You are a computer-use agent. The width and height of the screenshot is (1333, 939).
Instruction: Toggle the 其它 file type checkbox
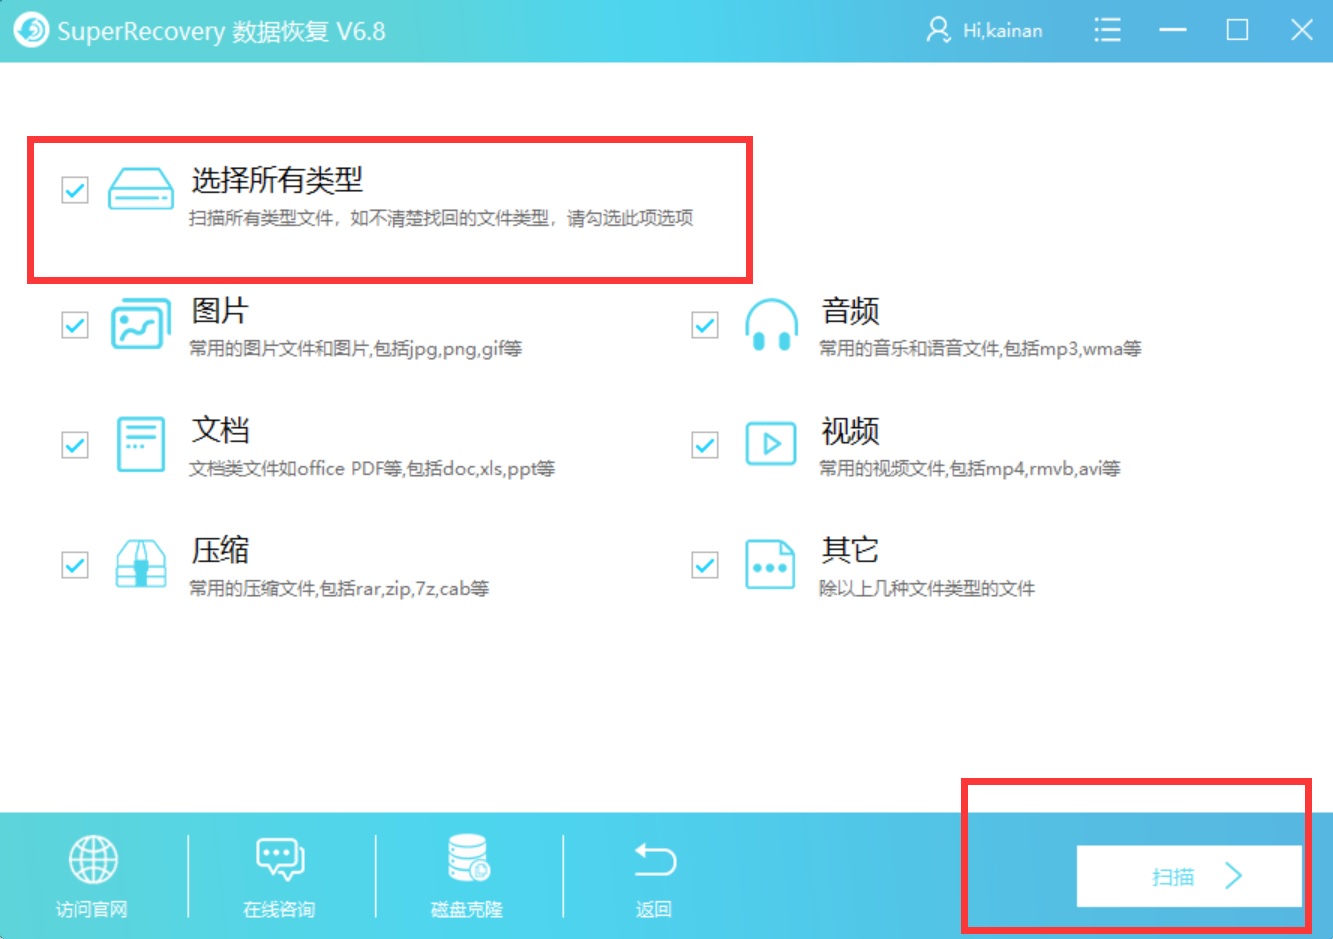[x=704, y=564]
